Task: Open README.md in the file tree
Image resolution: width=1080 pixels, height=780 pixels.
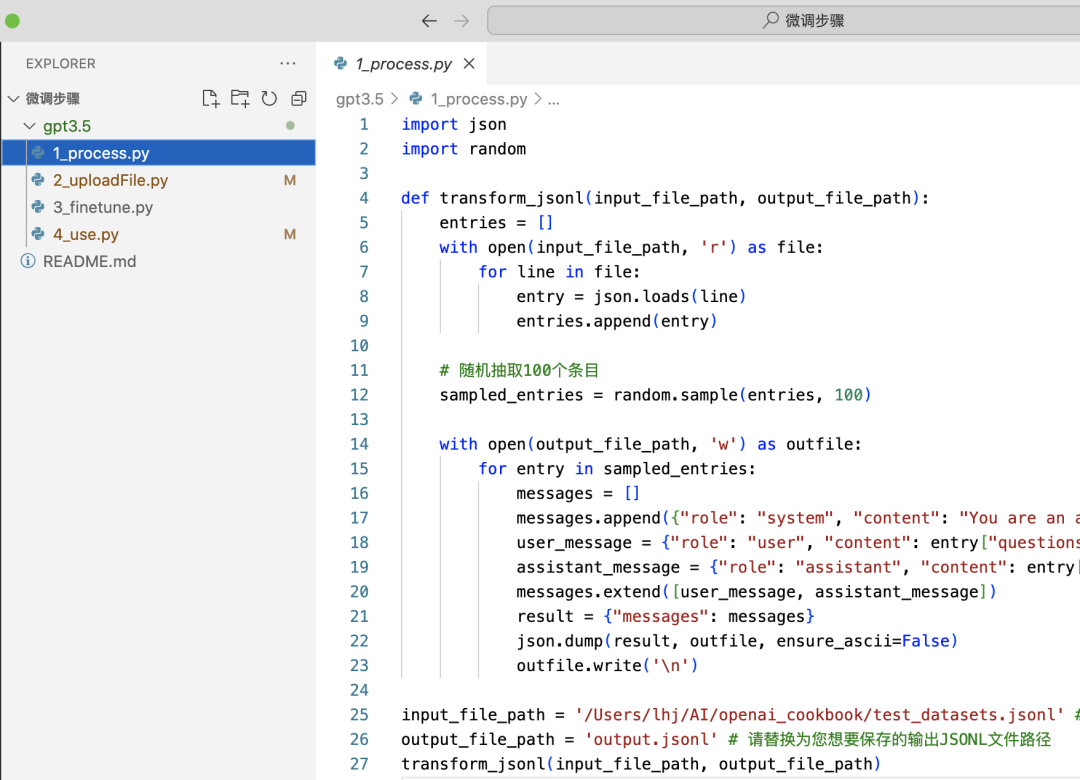Action: coord(158,261)
